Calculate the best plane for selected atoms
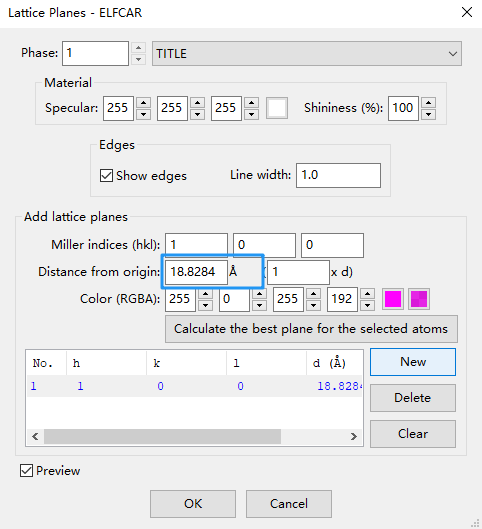This screenshot has height=529, width=482. click(x=311, y=329)
